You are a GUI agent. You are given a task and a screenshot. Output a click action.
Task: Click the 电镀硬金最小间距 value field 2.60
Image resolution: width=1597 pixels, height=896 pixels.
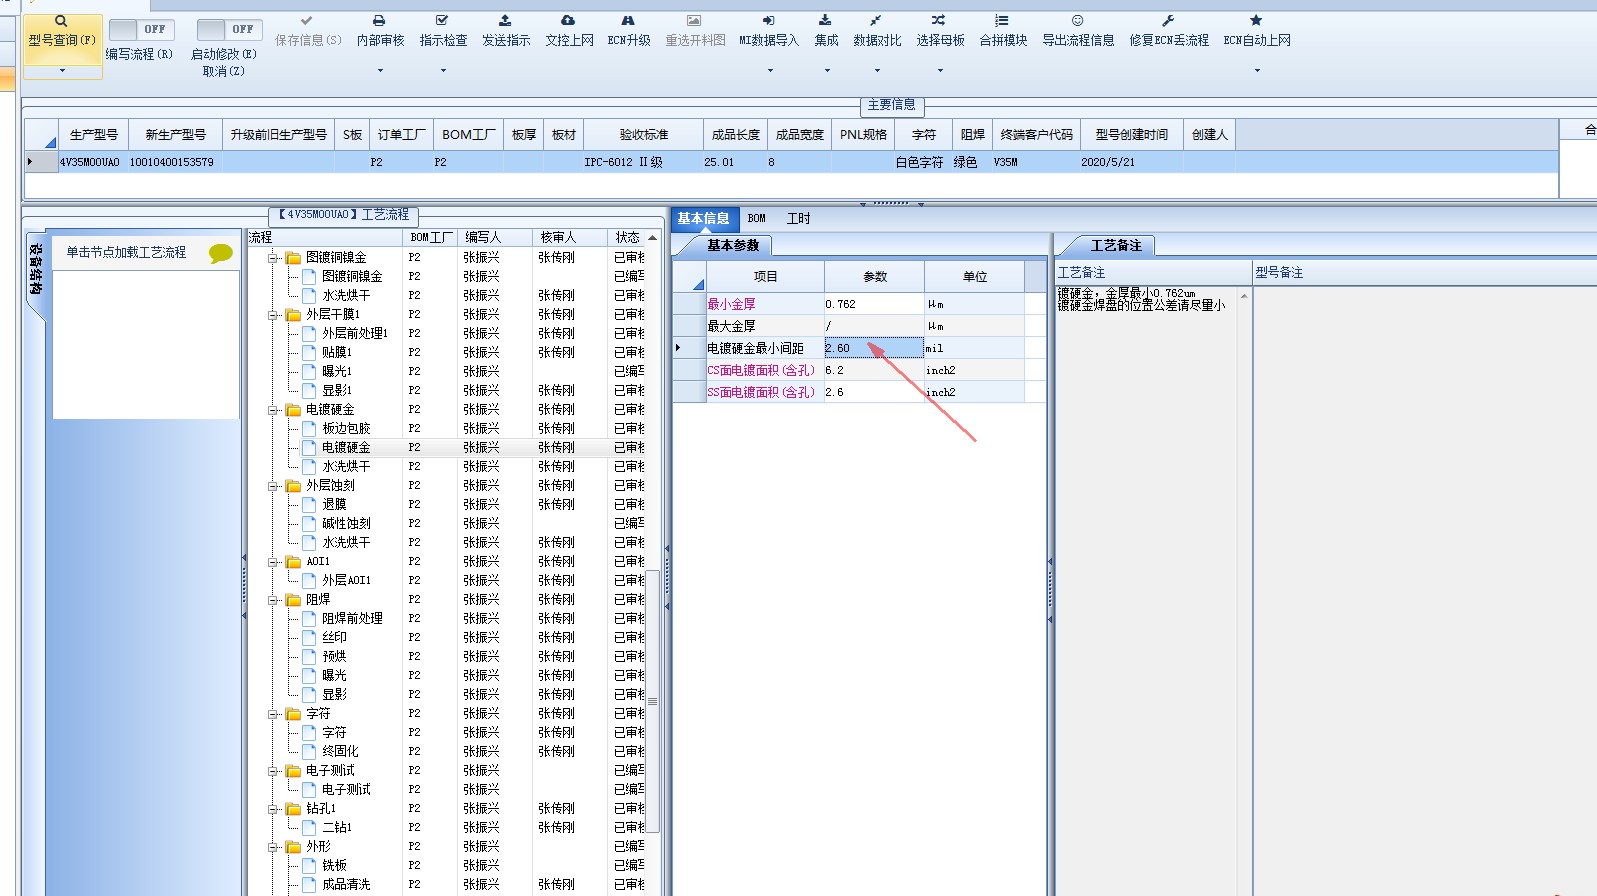[x=874, y=348]
